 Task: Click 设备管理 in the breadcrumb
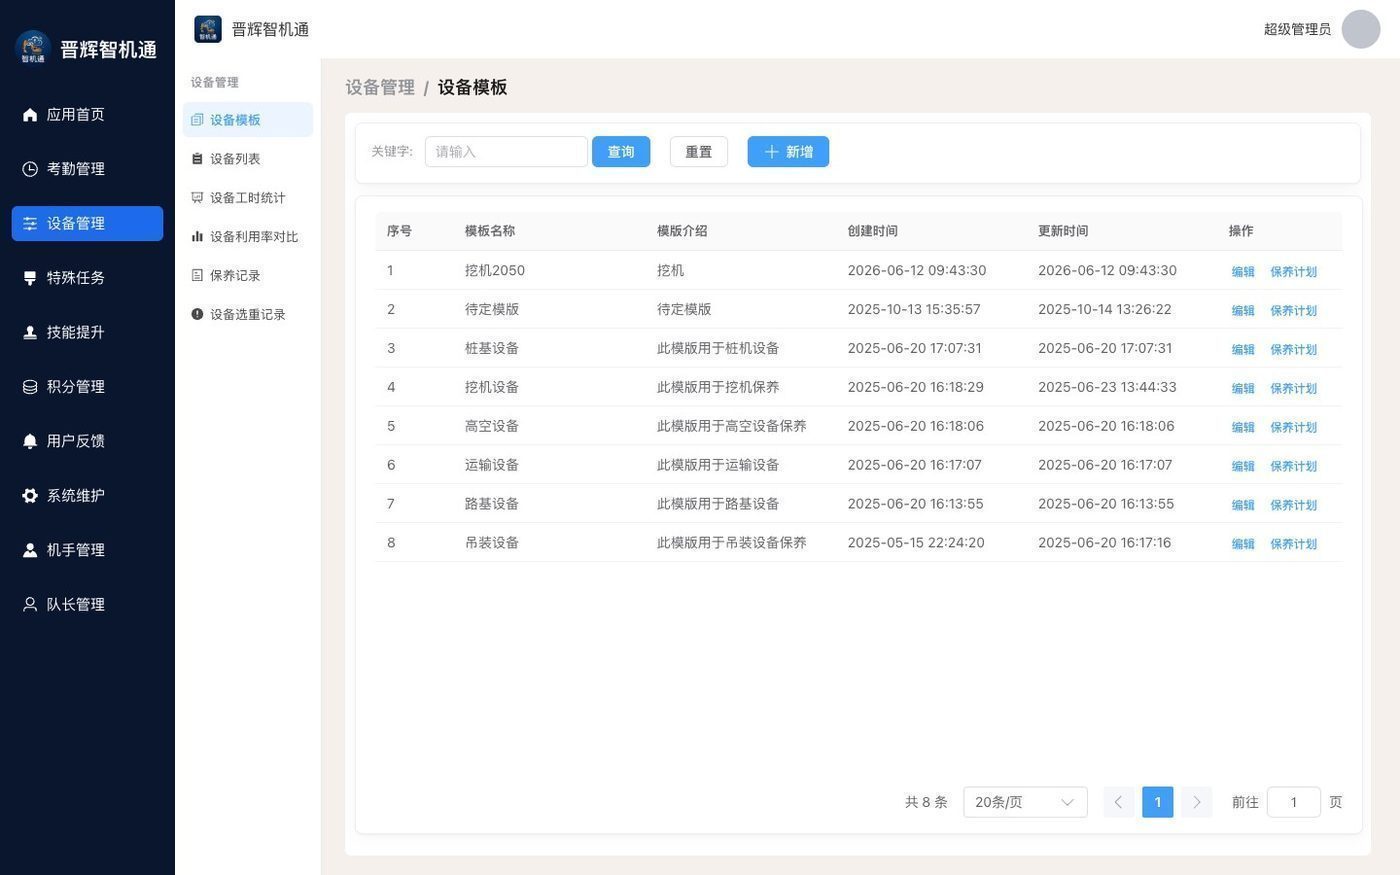coord(380,88)
